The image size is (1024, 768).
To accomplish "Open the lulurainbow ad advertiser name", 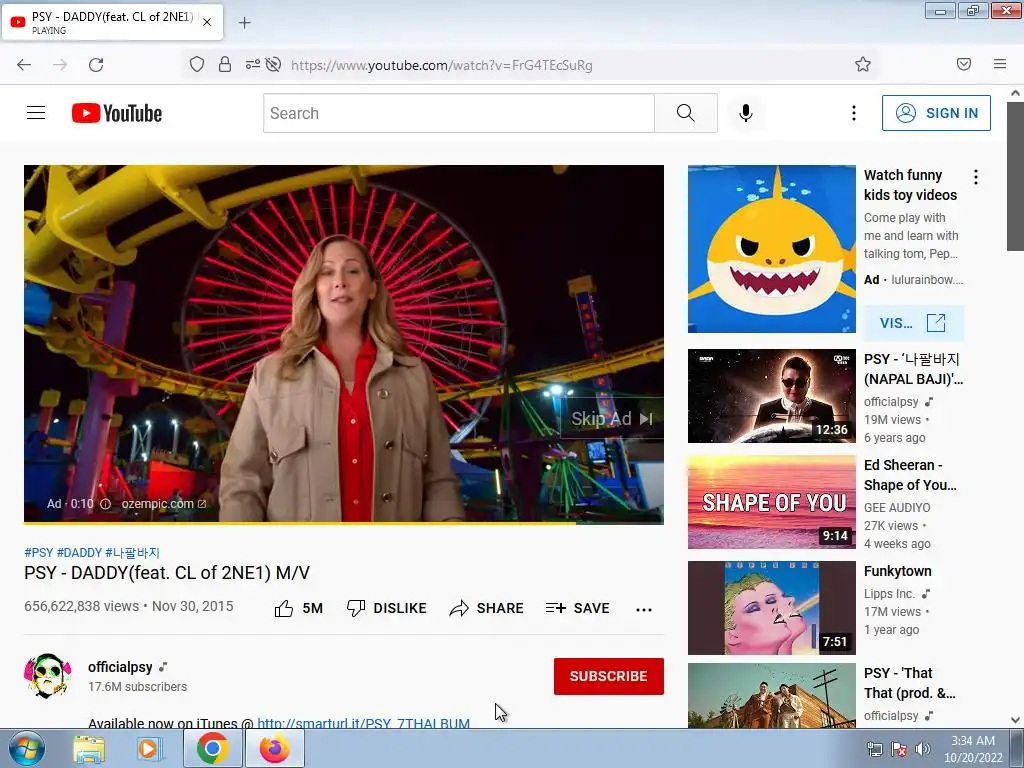I will click(x=927, y=280).
